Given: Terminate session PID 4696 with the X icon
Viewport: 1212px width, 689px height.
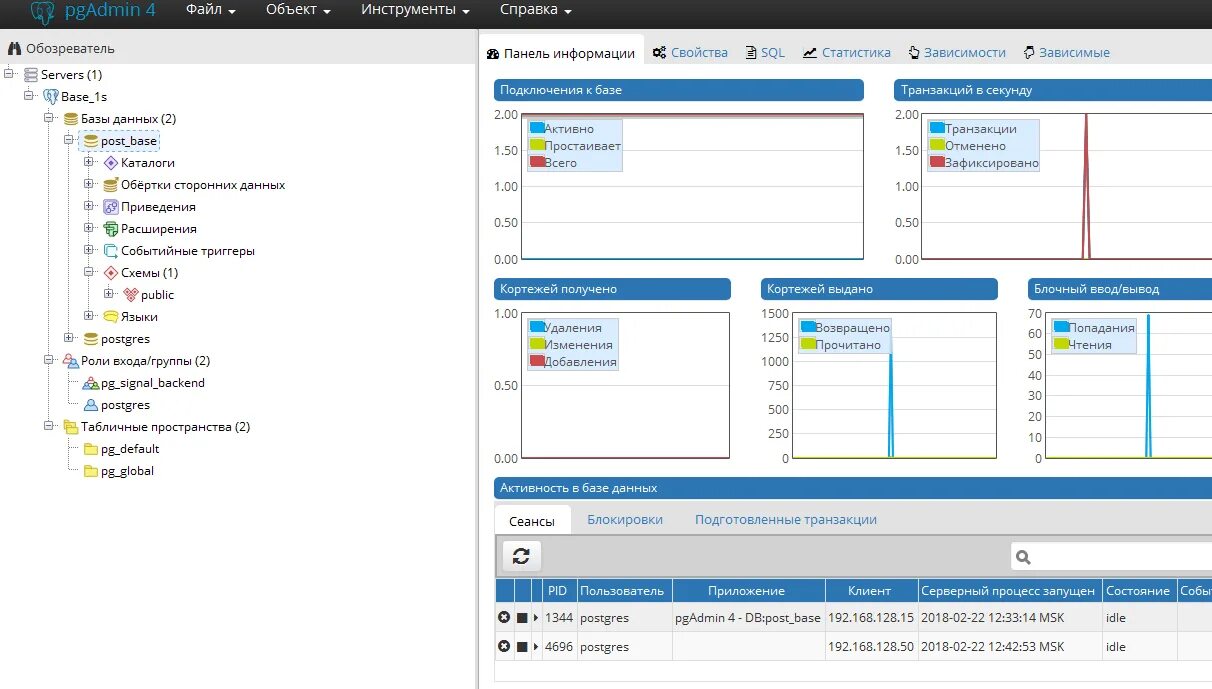Looking at the screenshot, I should point(504,647).
